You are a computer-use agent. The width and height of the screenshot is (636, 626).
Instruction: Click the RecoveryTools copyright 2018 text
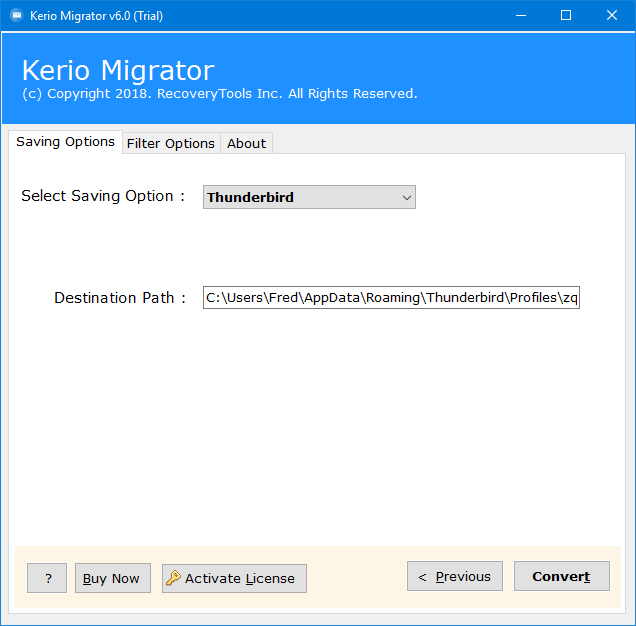(219, 94)
